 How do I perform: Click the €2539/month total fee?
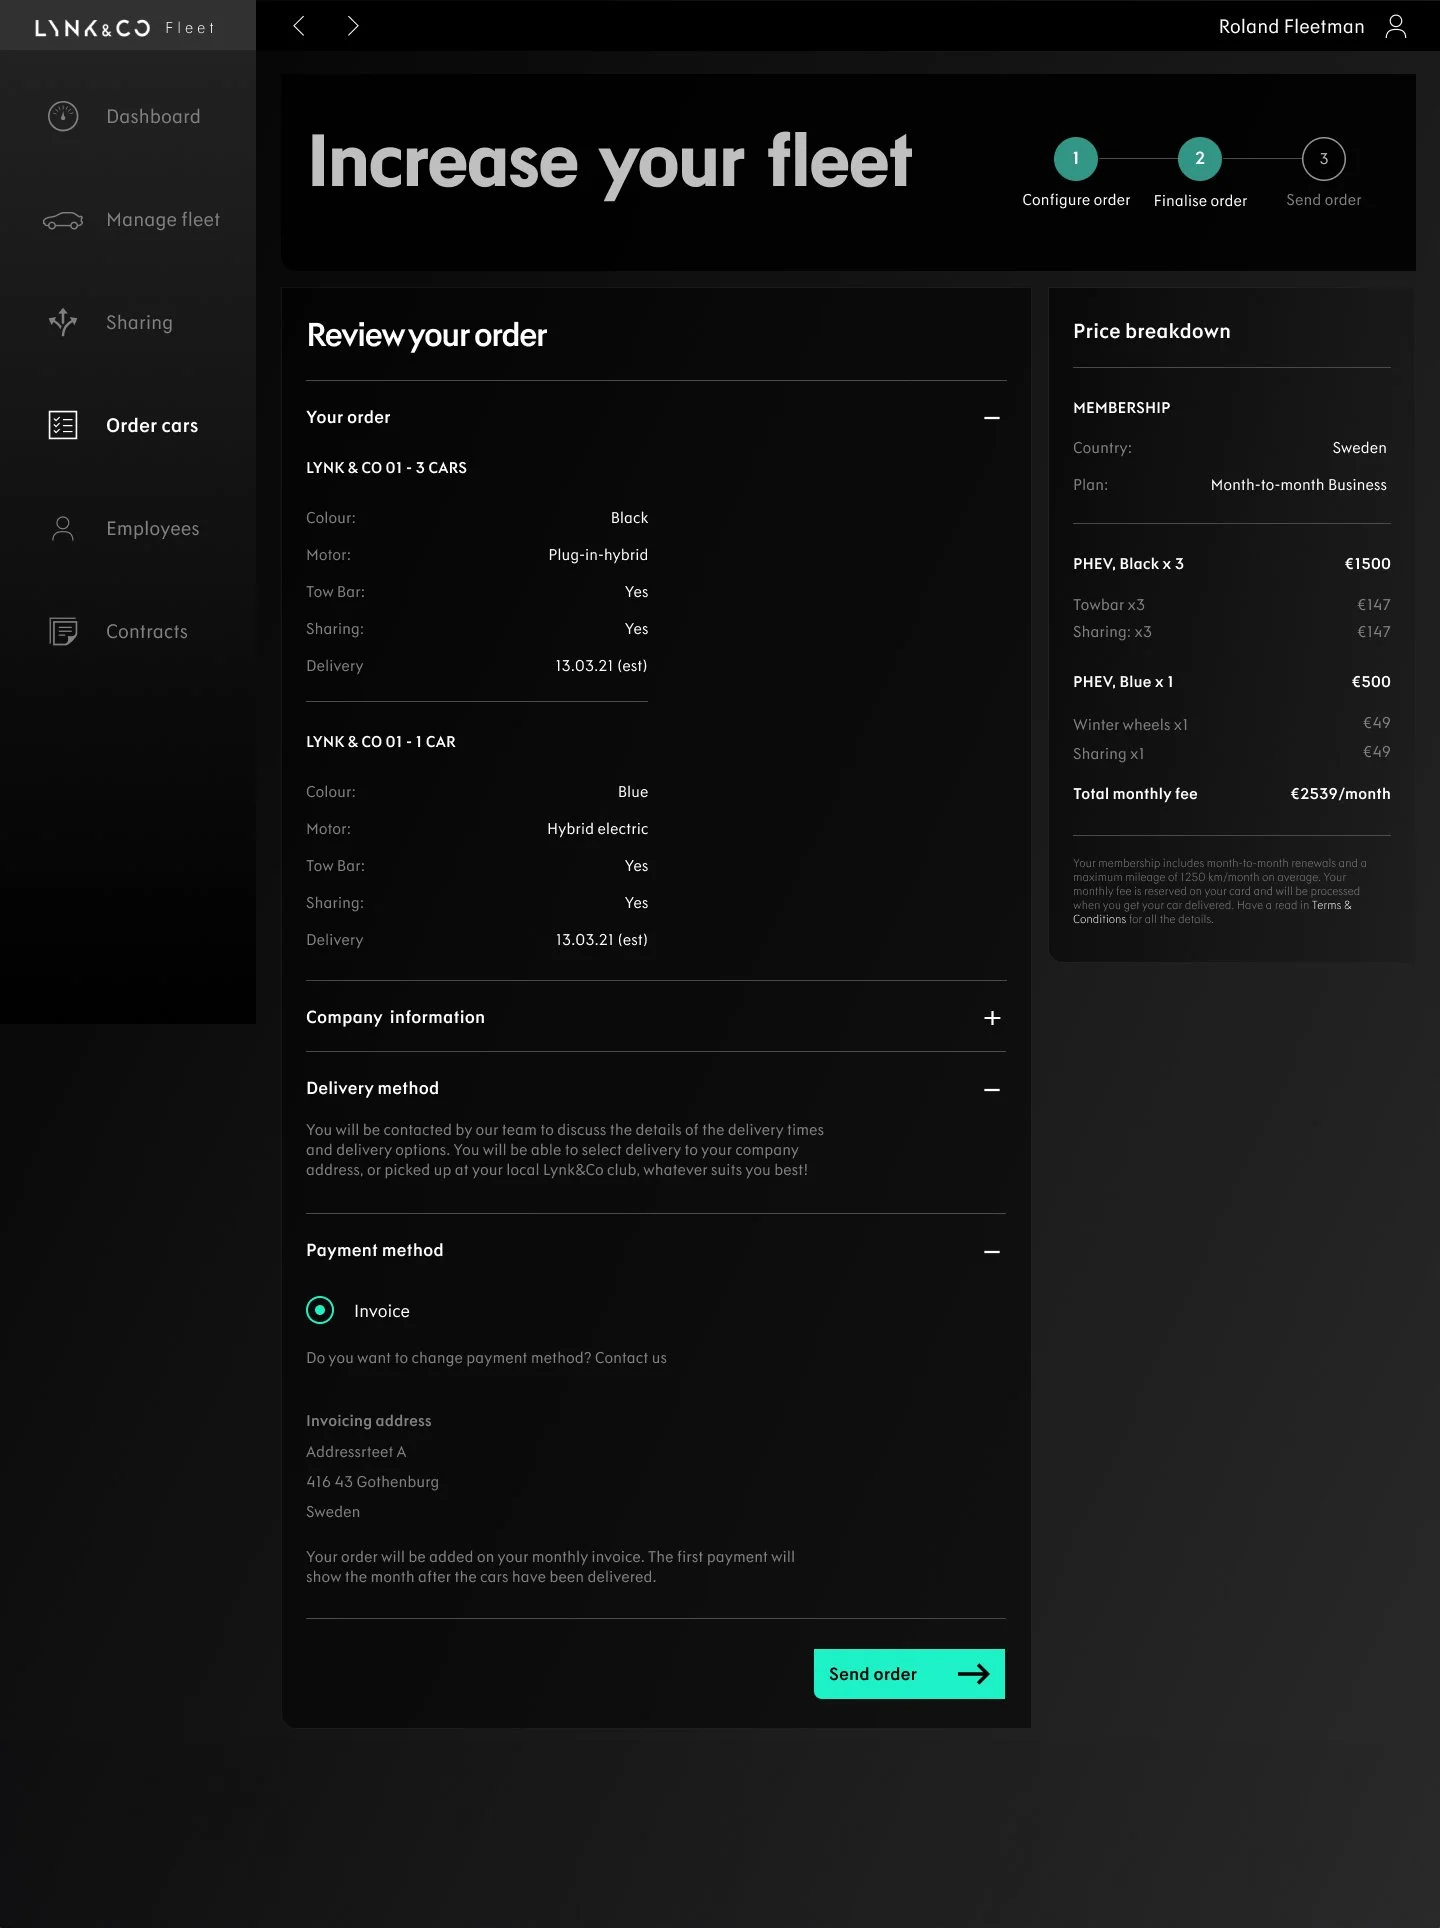coord(1340,794)
